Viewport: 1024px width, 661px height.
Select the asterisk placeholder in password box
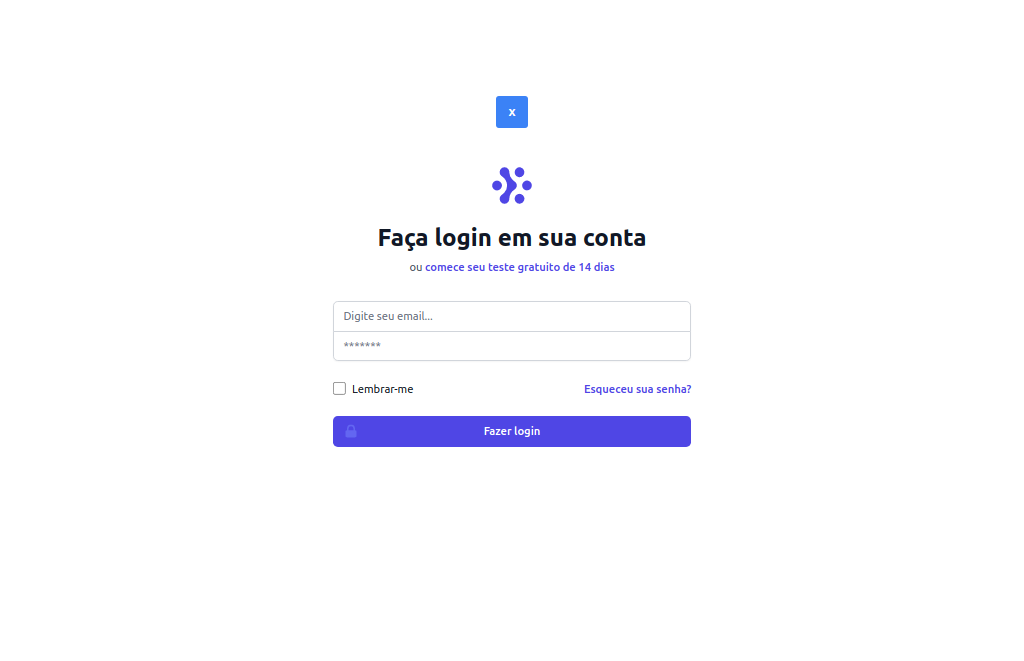click(362, 345)
